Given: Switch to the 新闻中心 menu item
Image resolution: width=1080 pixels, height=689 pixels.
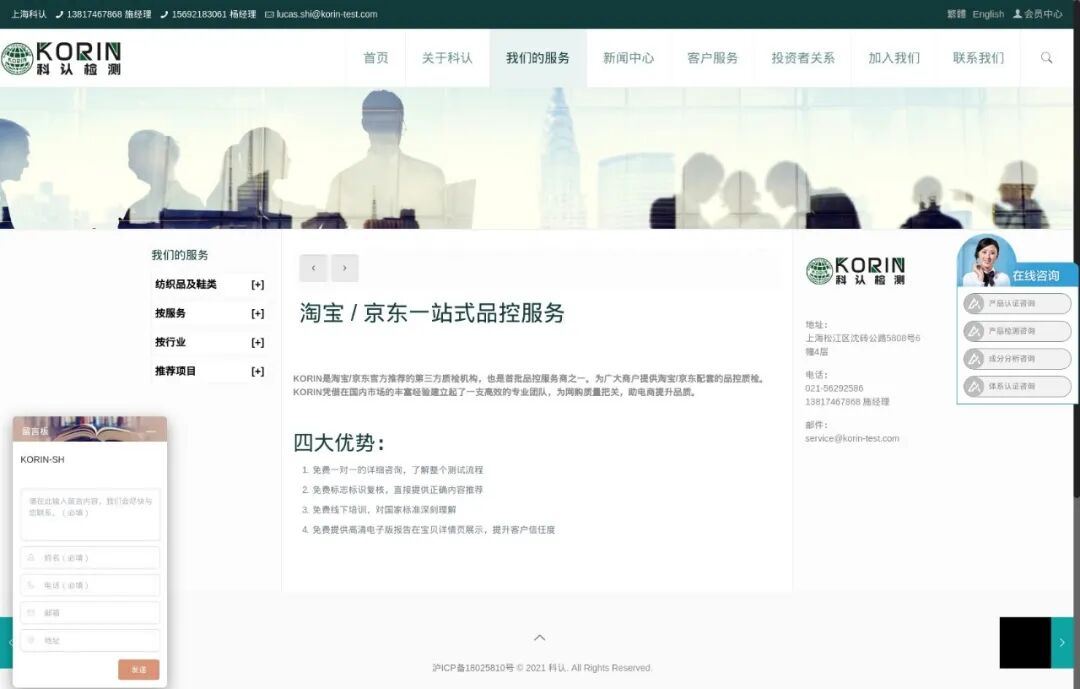Looking at the screenshot, I should 628,58.
